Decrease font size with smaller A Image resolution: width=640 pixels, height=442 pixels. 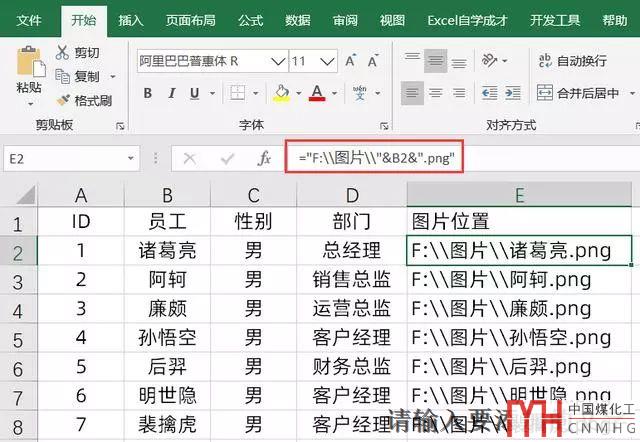click(x=373, y=61)
